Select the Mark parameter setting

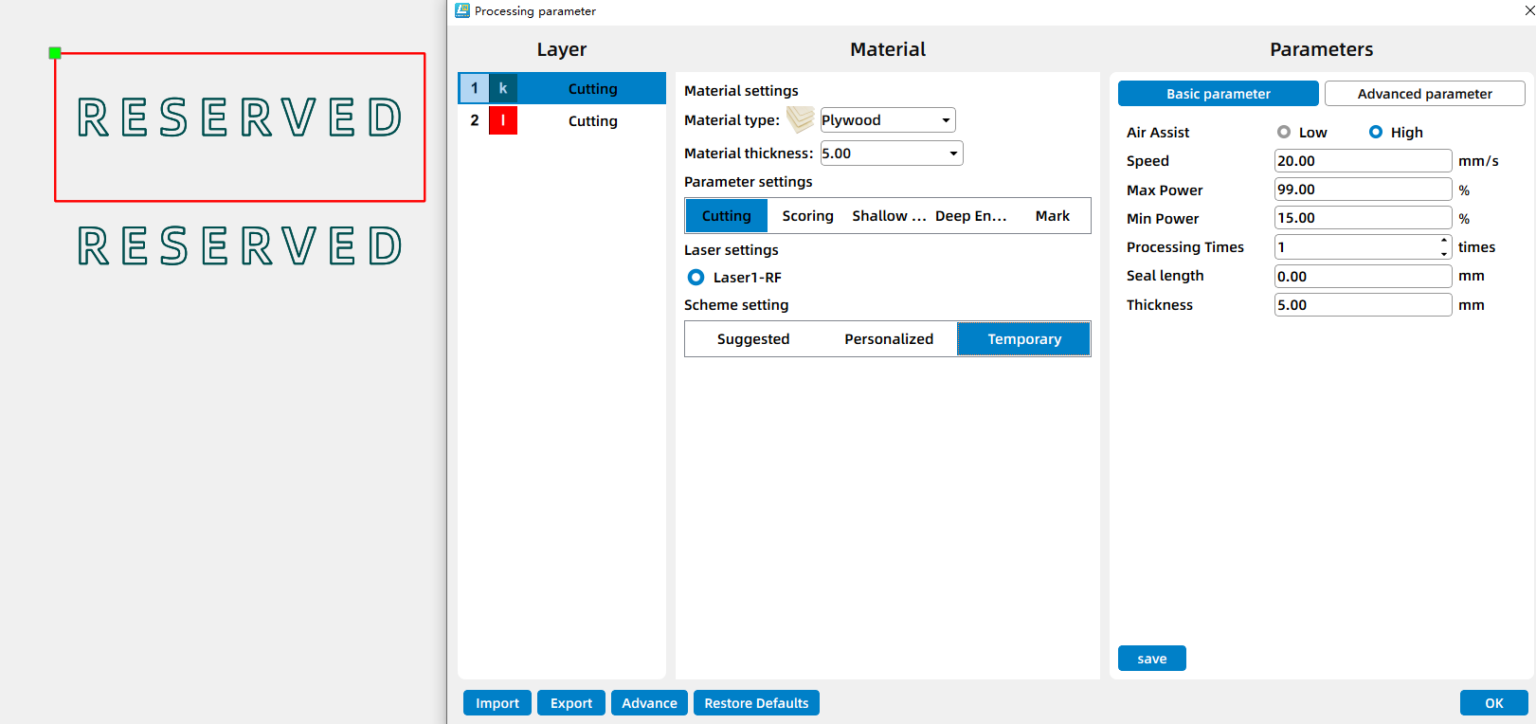1052,216
